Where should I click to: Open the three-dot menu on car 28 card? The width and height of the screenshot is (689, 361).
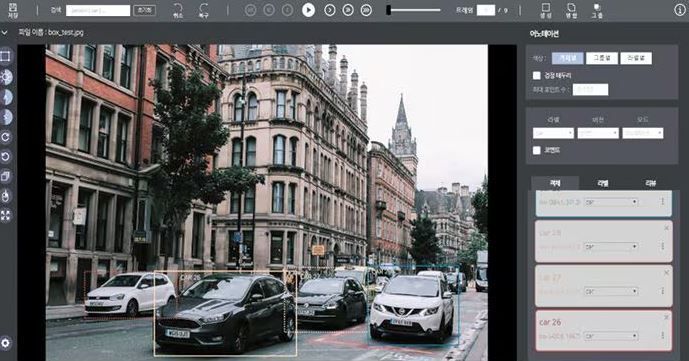pyautogui.click(x=663, y=246)
